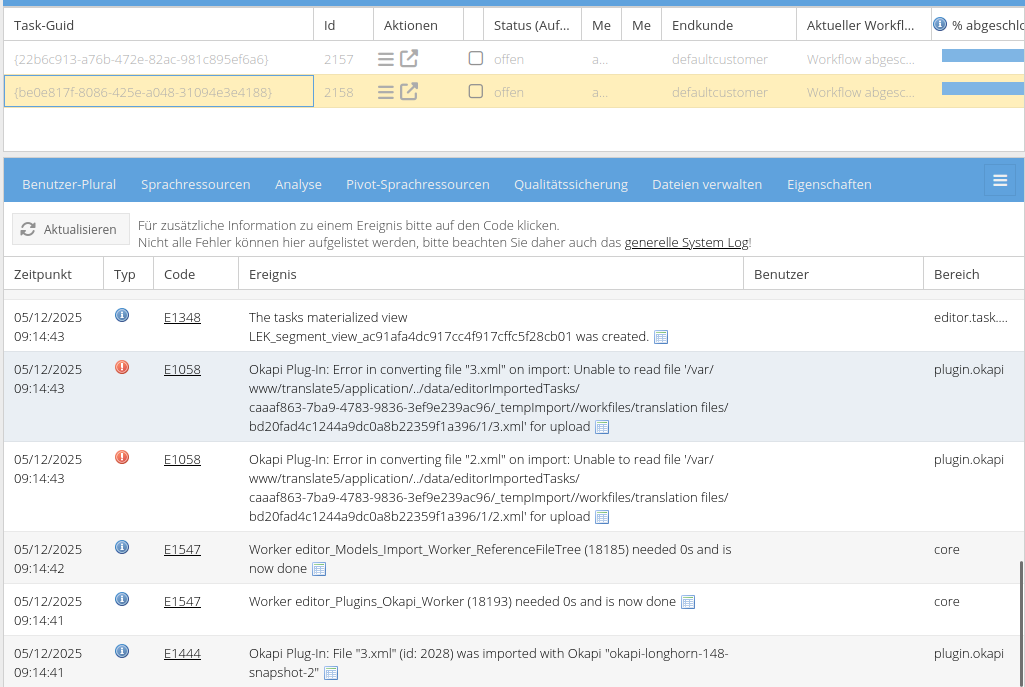Switch to Sprachressourcen tab

(195, 184)
